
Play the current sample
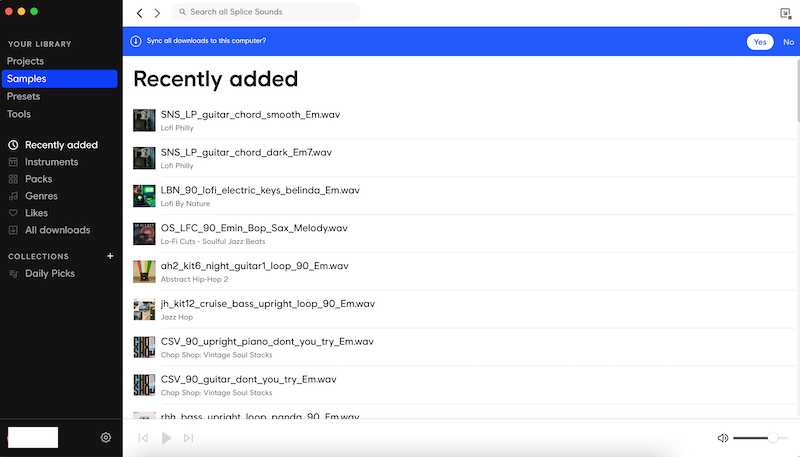pyautogui.click(x=166, y=438)
